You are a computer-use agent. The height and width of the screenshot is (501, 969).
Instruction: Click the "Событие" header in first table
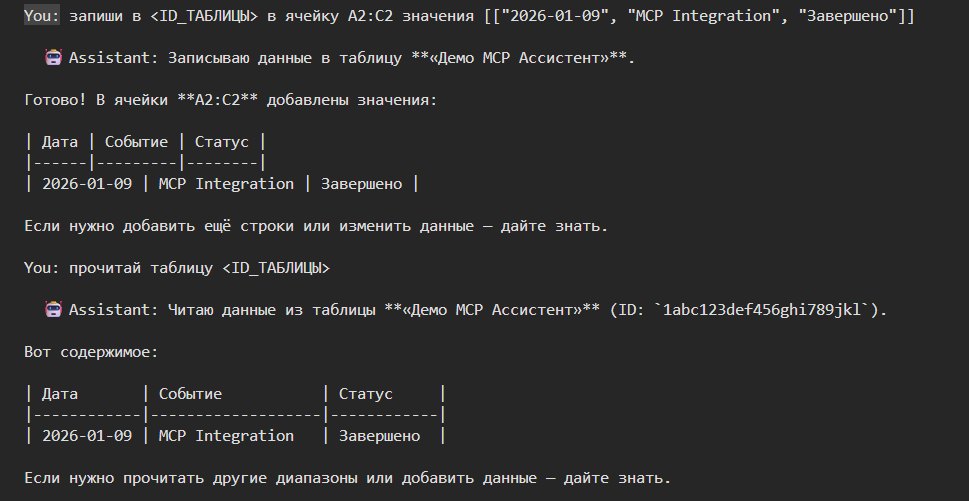(137, 142)
